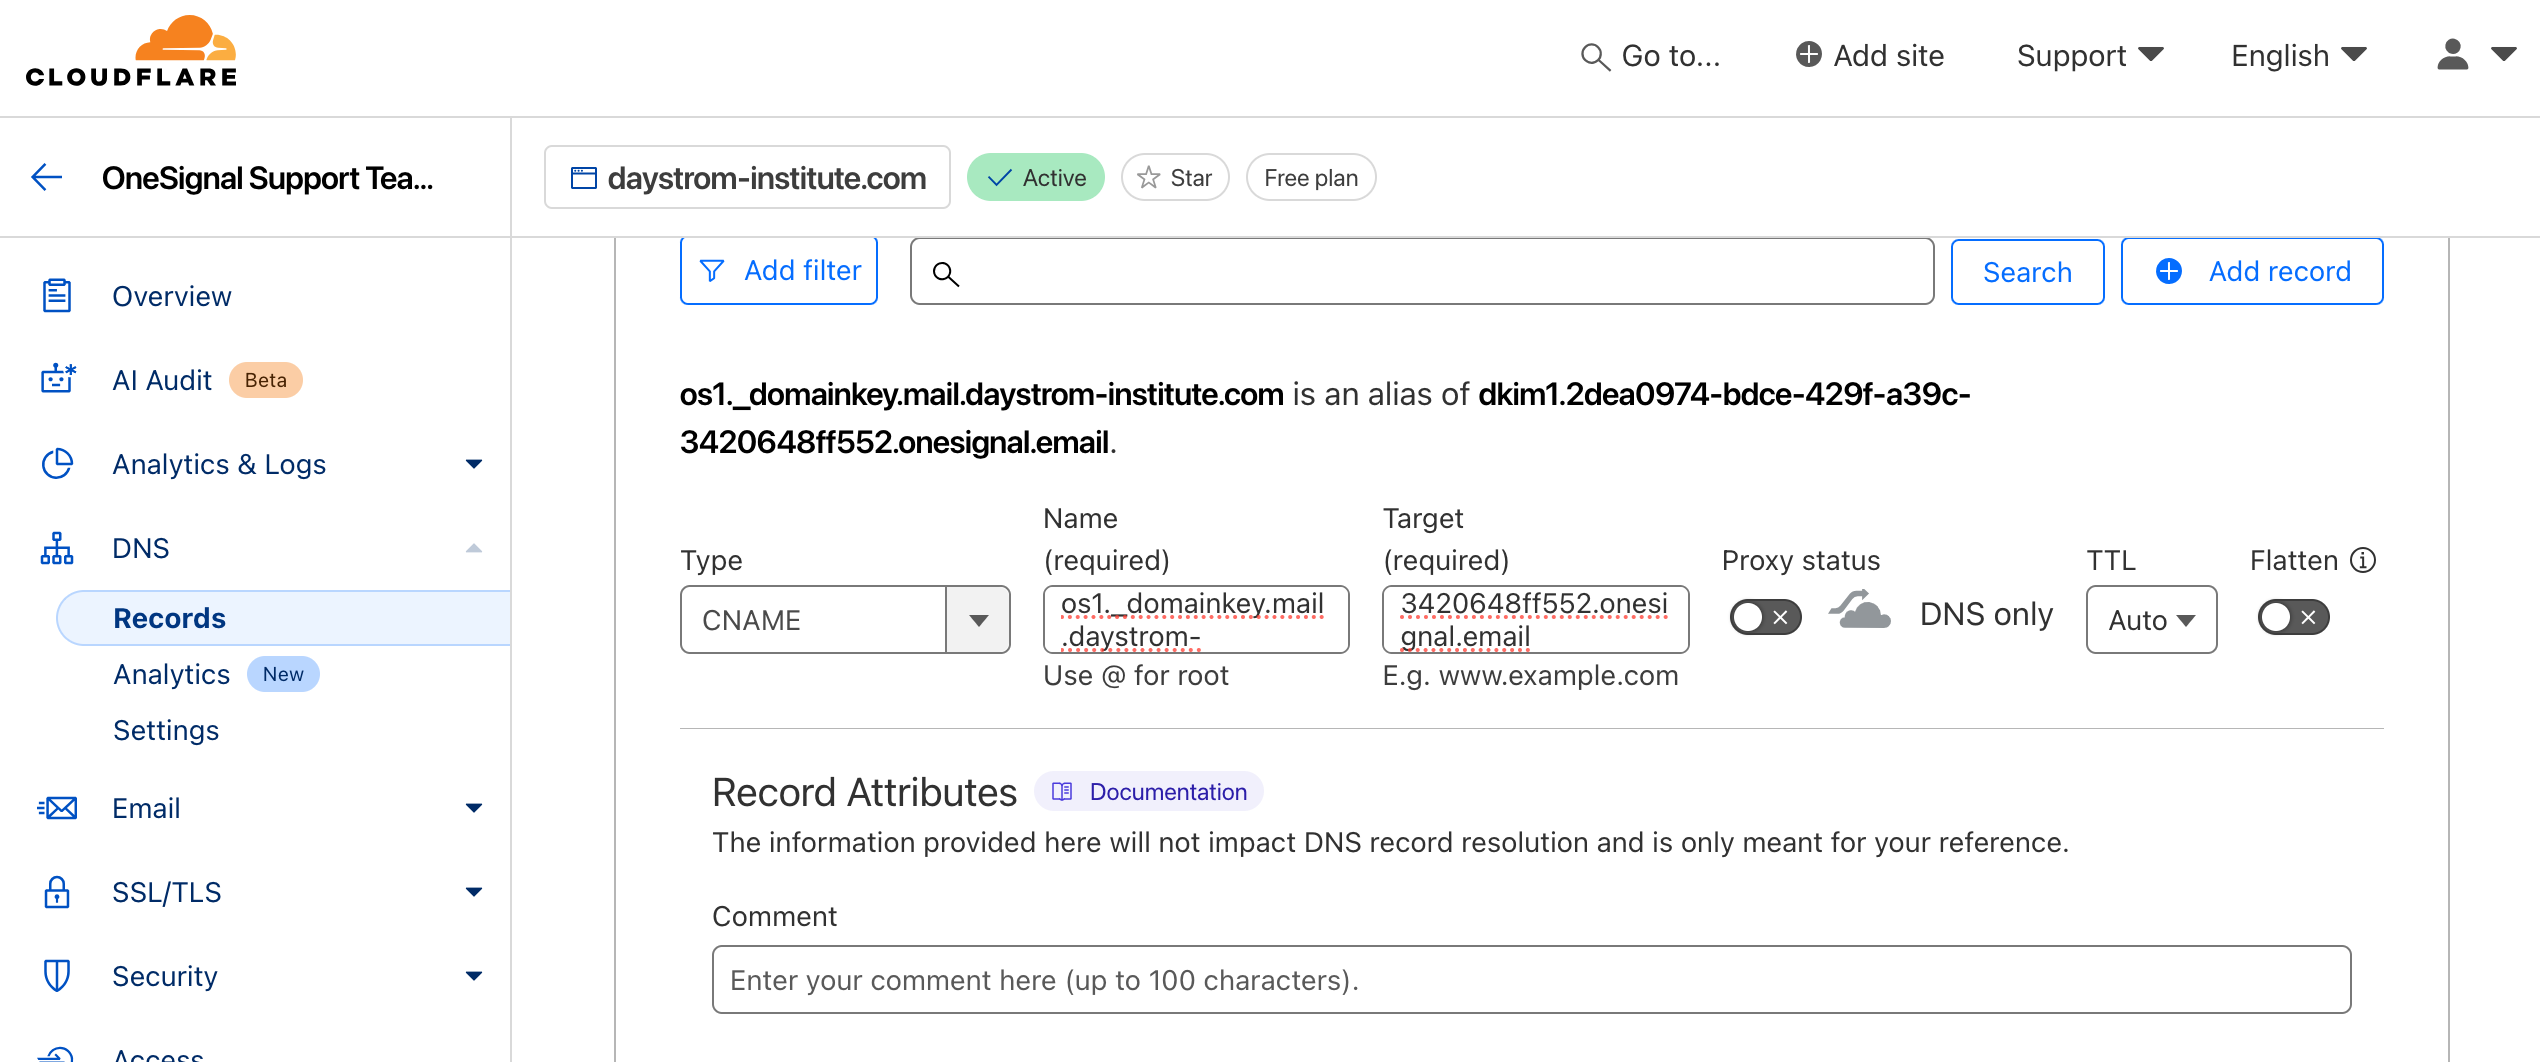Click the book icon beside Documentation

1062,791
